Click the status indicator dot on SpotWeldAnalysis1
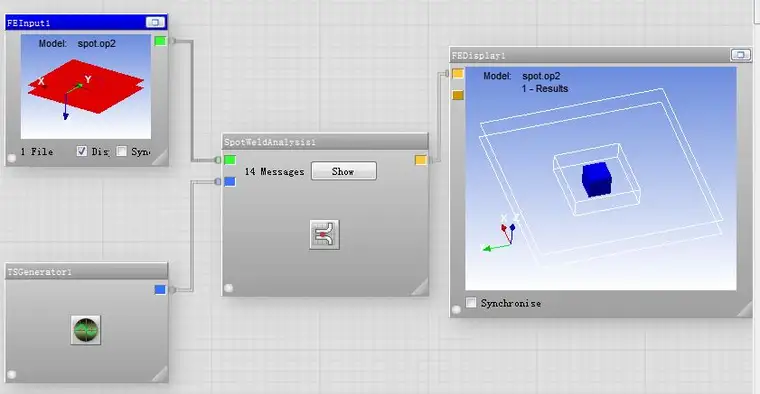760x394 pixels. click(x=229, y=288)
